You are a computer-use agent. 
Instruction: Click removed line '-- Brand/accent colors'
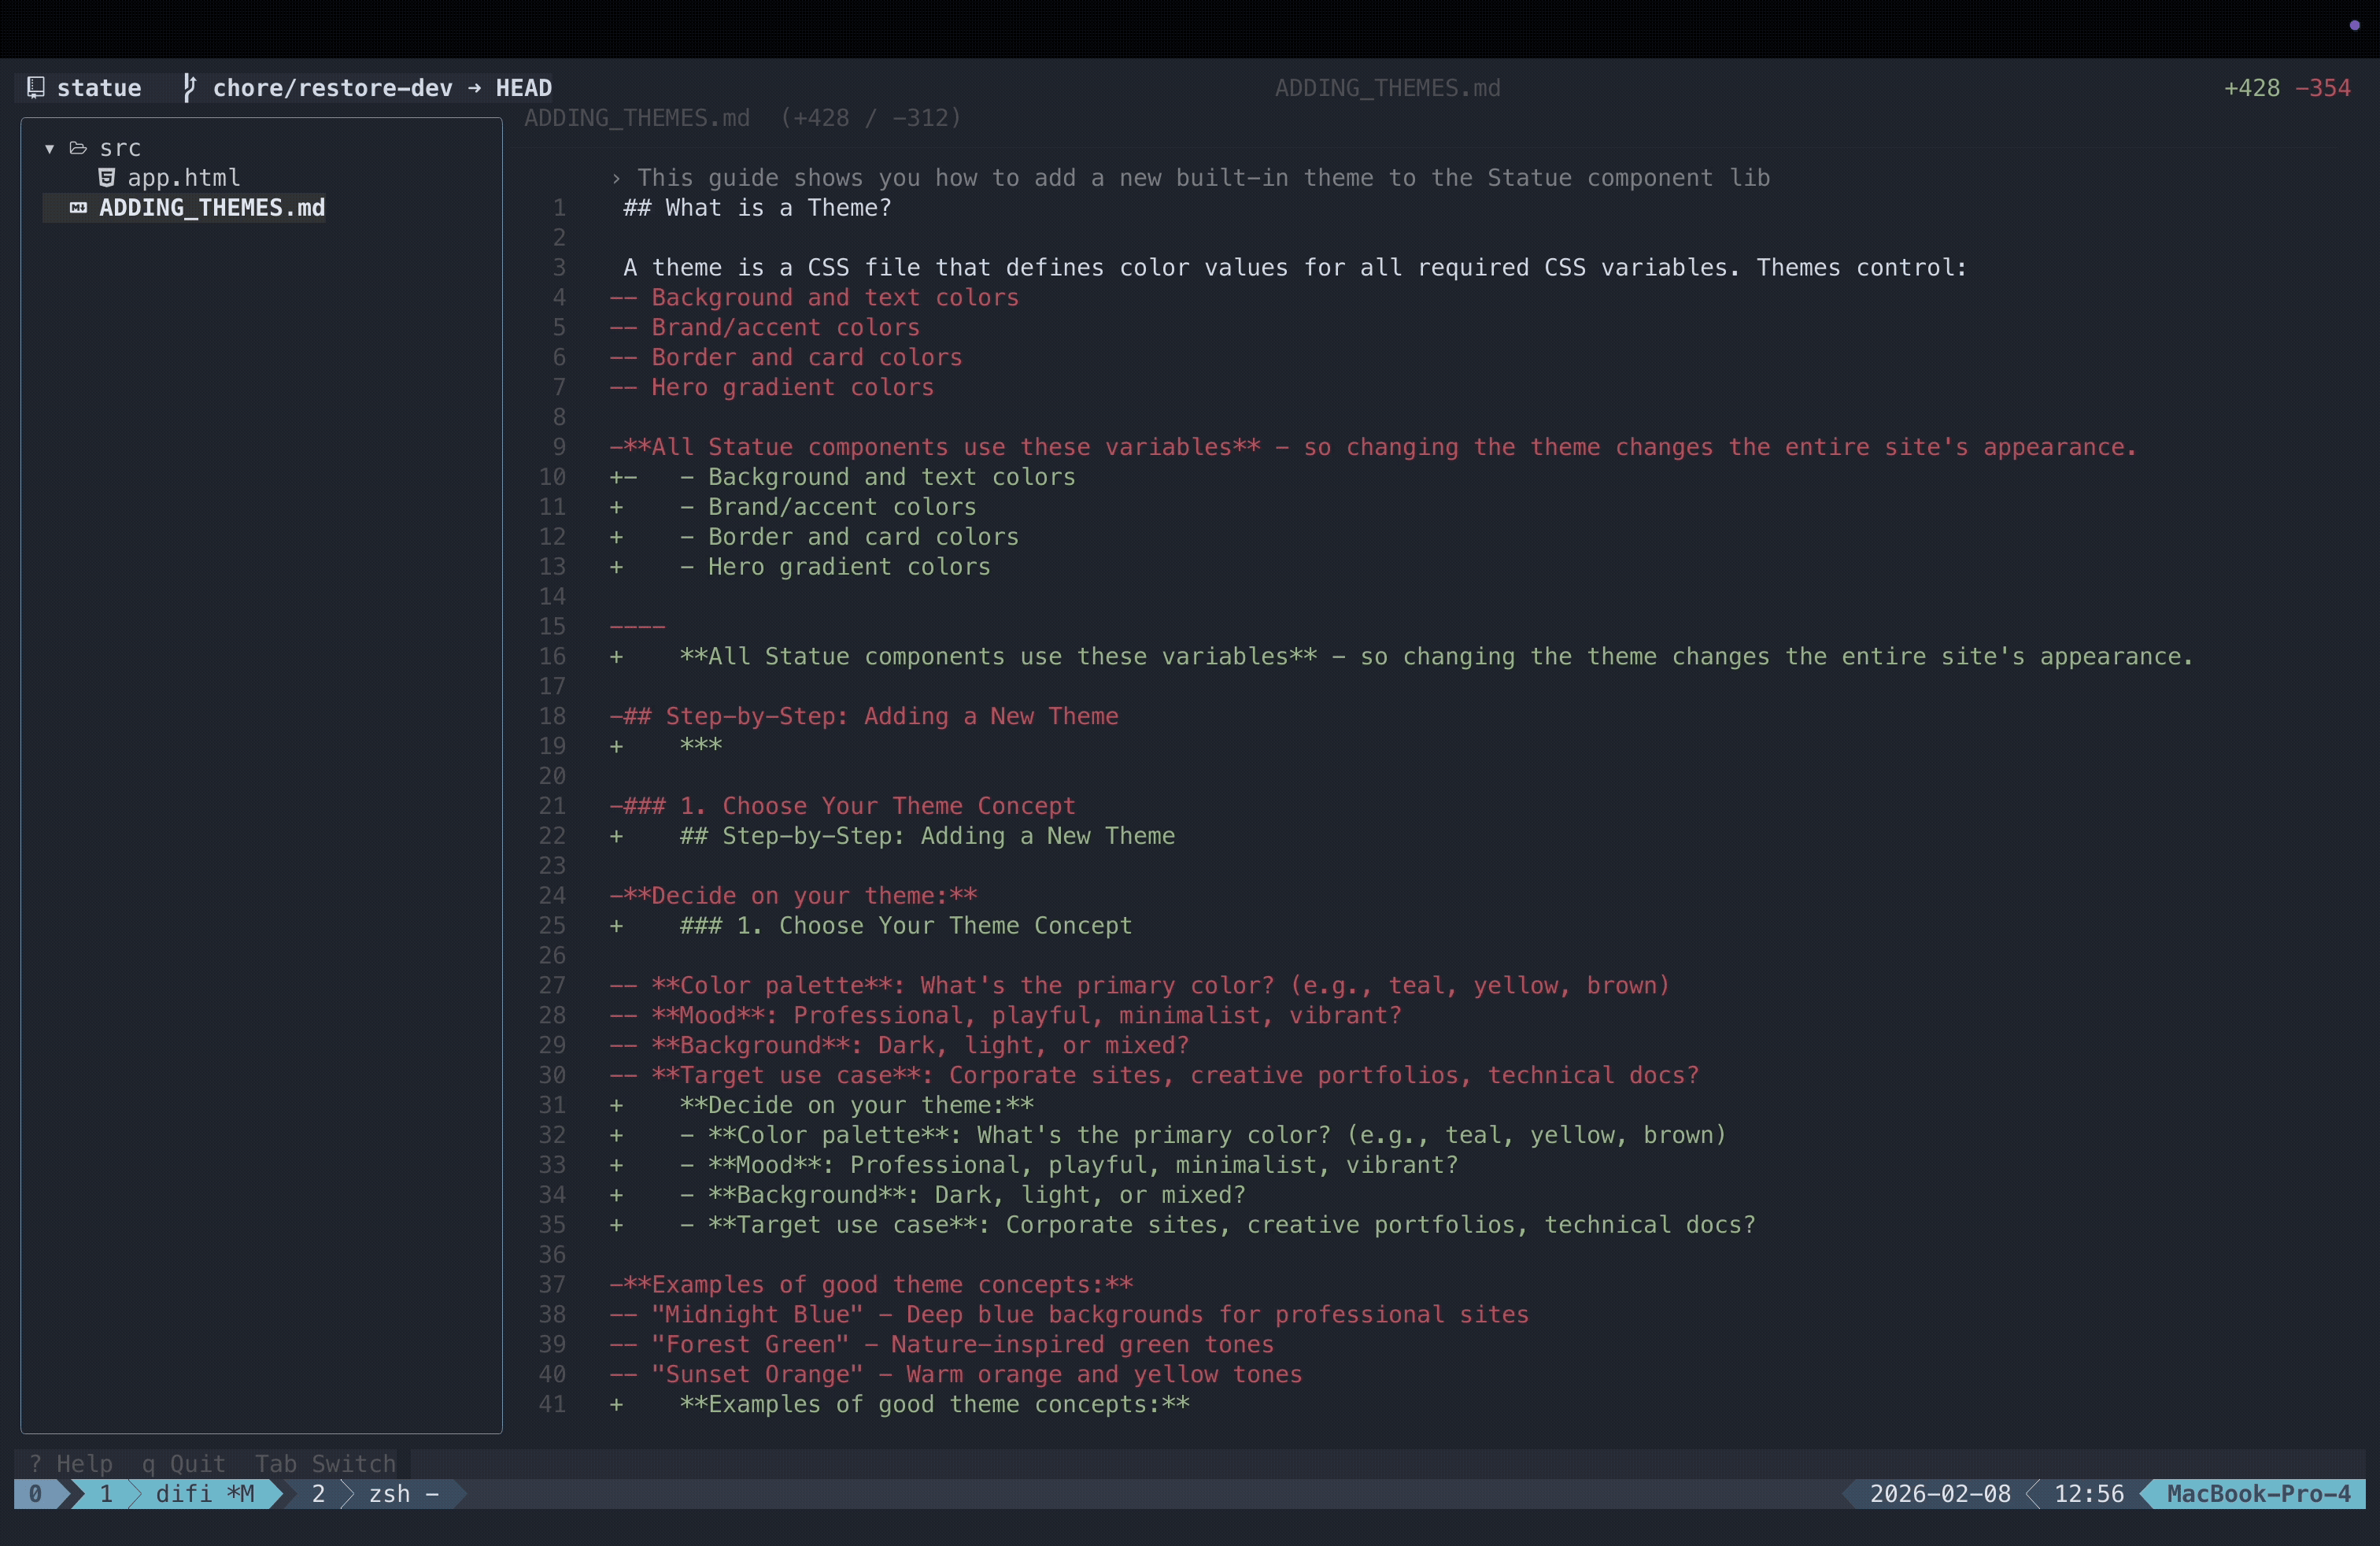(765, 328)
